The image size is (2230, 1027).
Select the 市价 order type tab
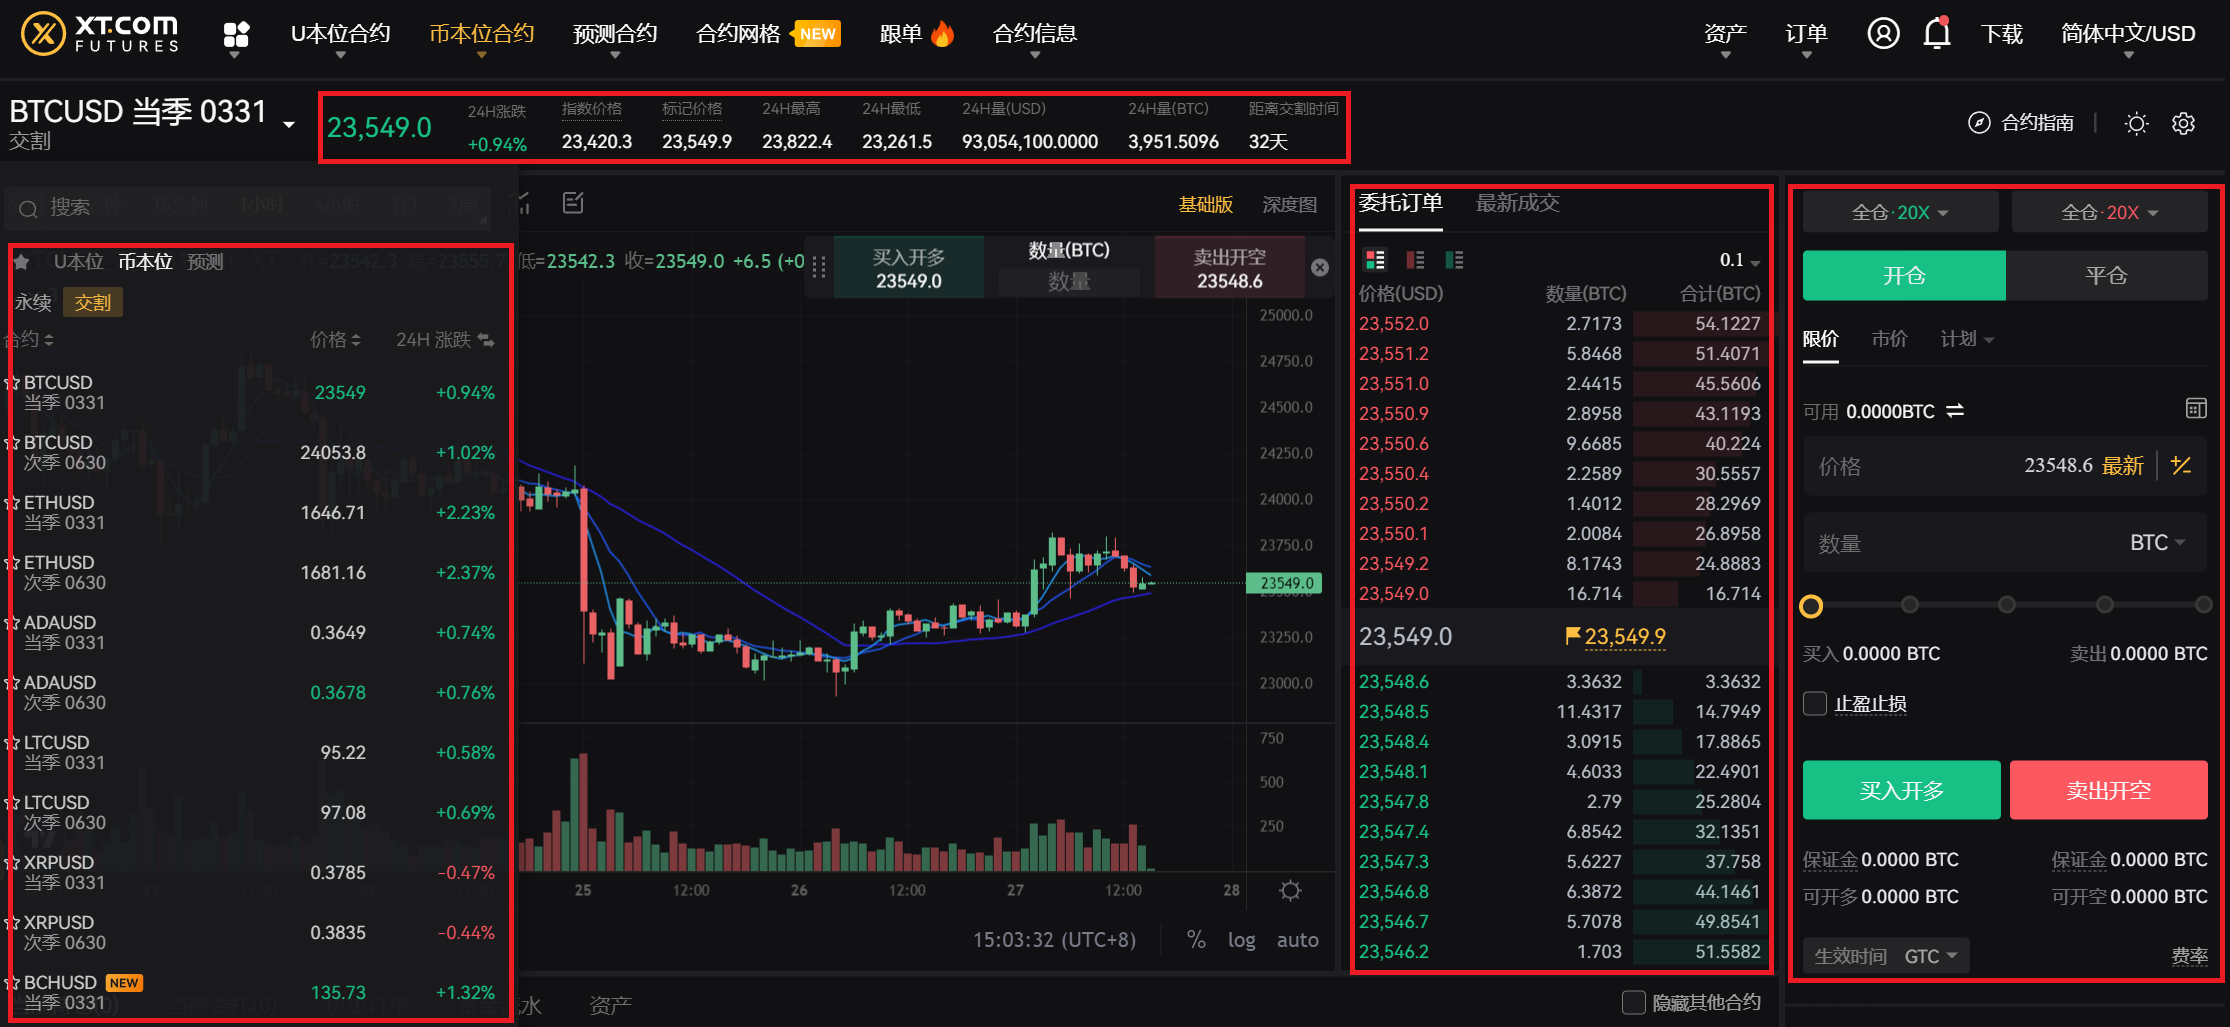pos(1889,339)
